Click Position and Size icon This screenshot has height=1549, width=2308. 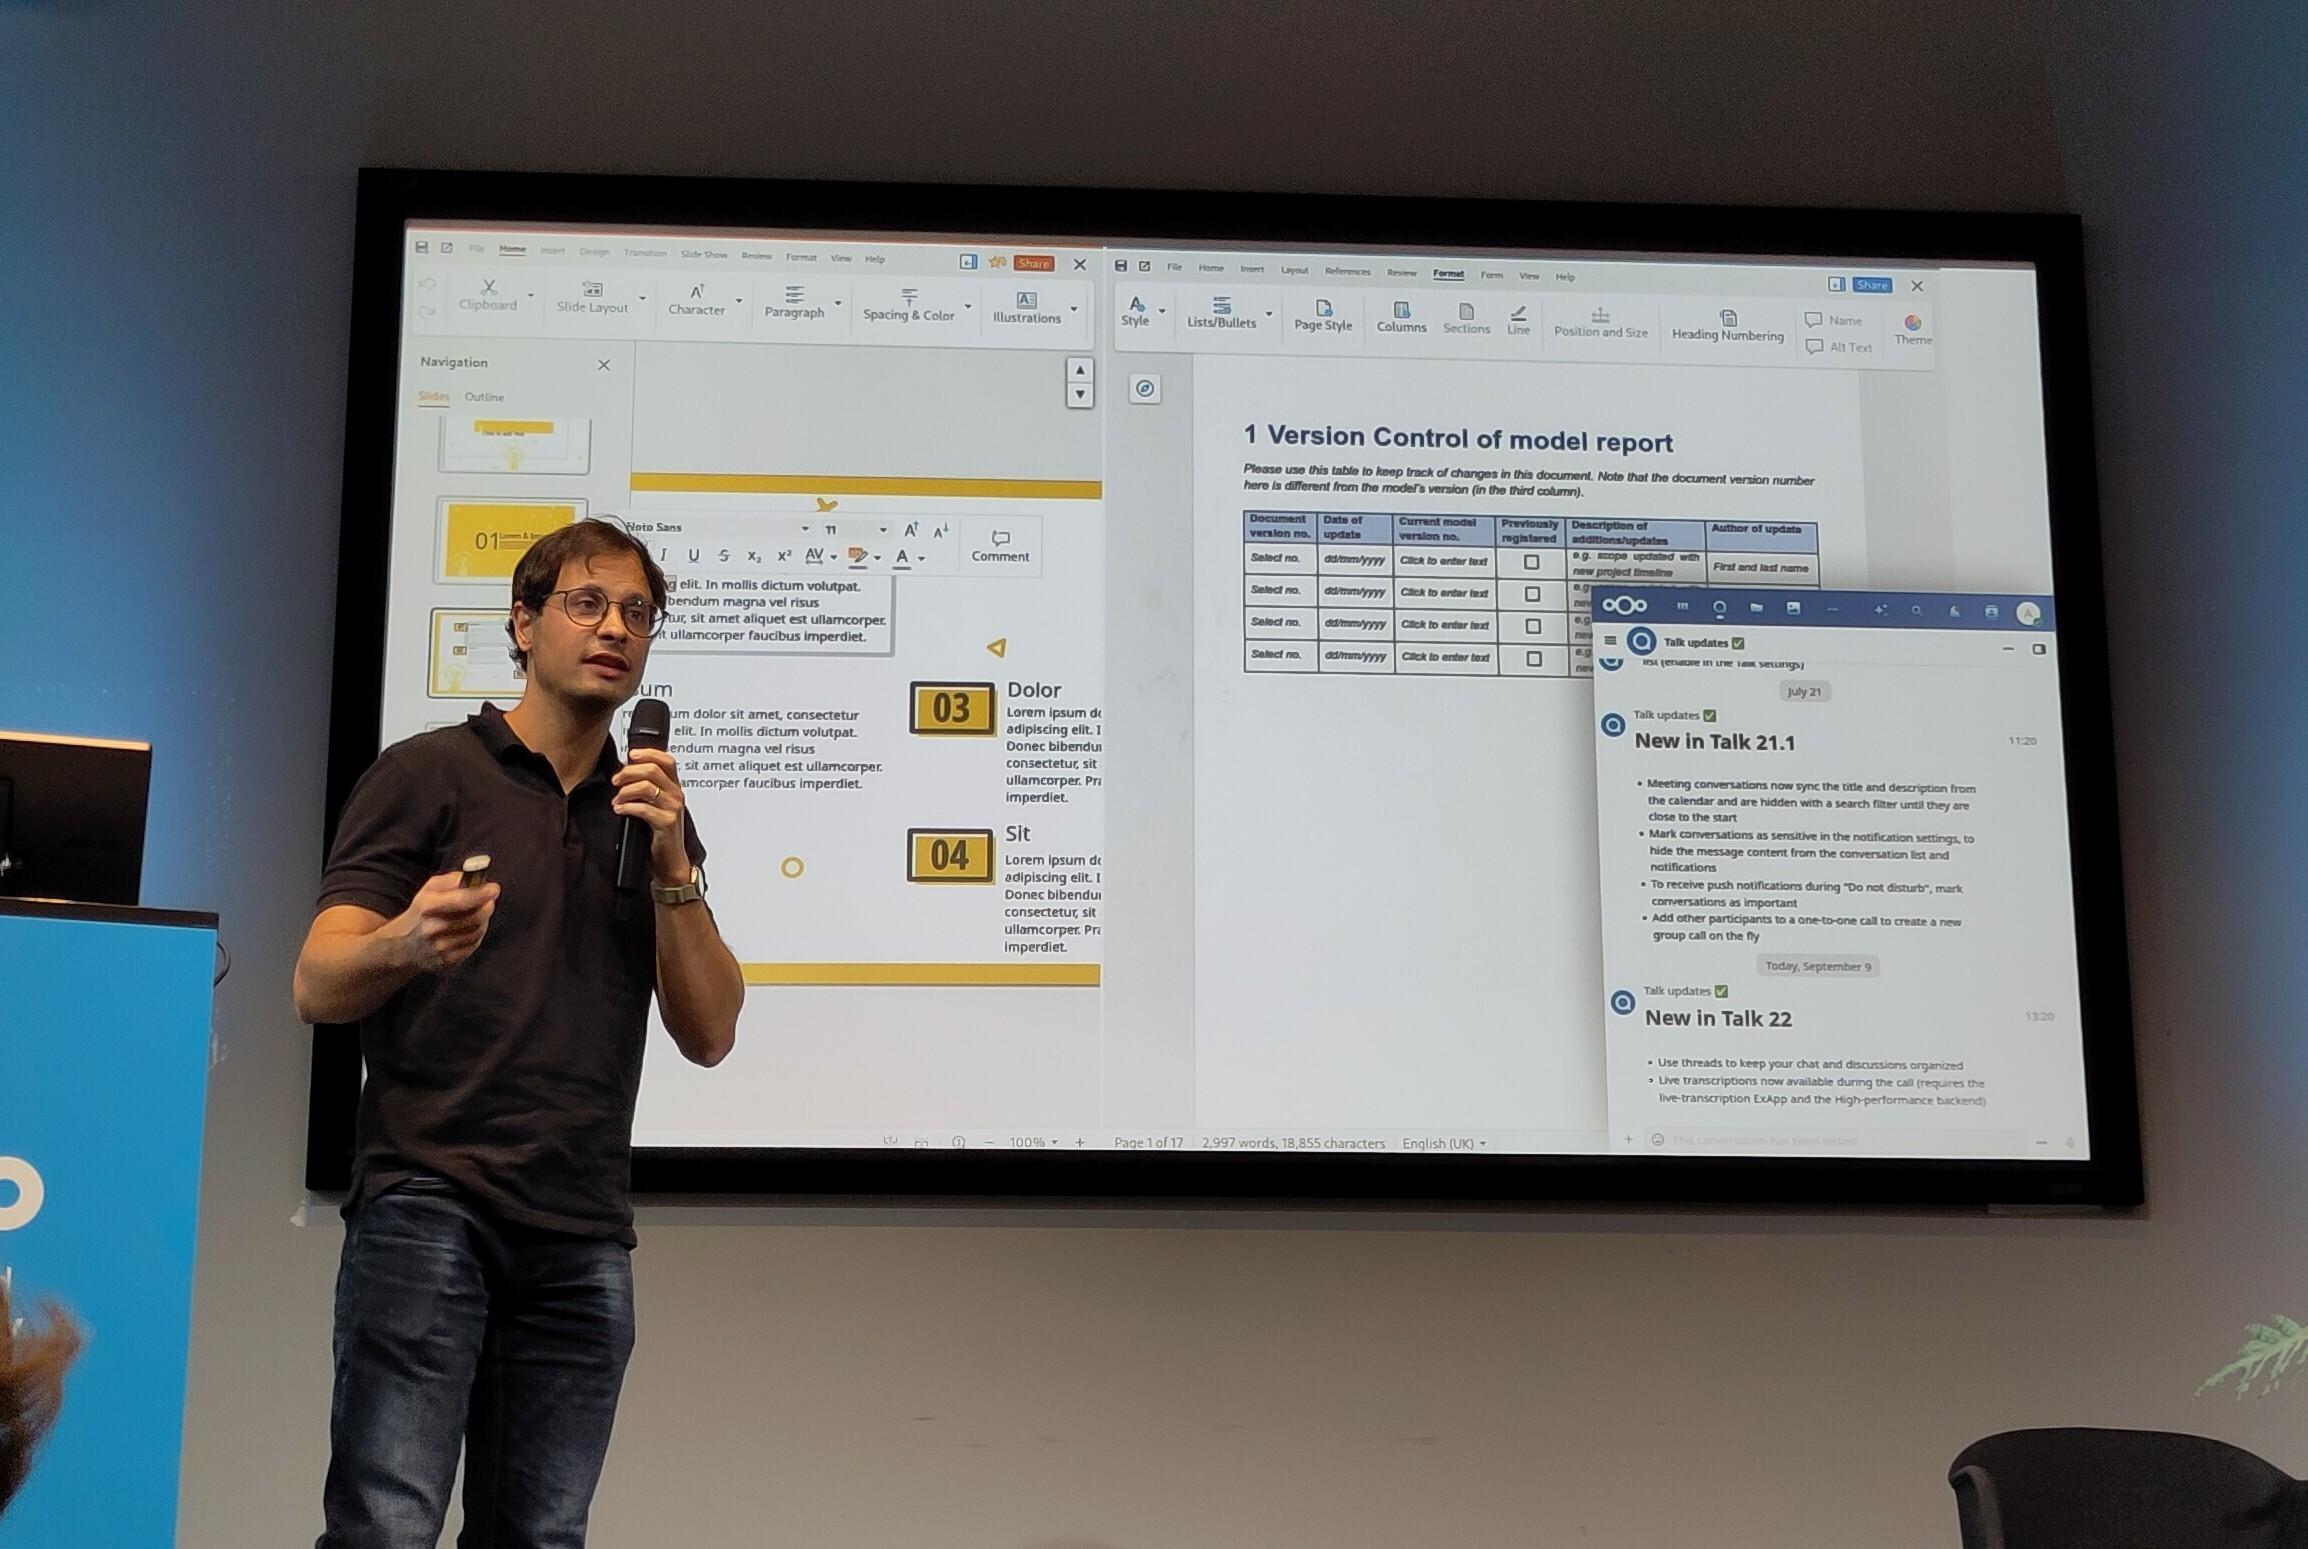click(1599, 316)
